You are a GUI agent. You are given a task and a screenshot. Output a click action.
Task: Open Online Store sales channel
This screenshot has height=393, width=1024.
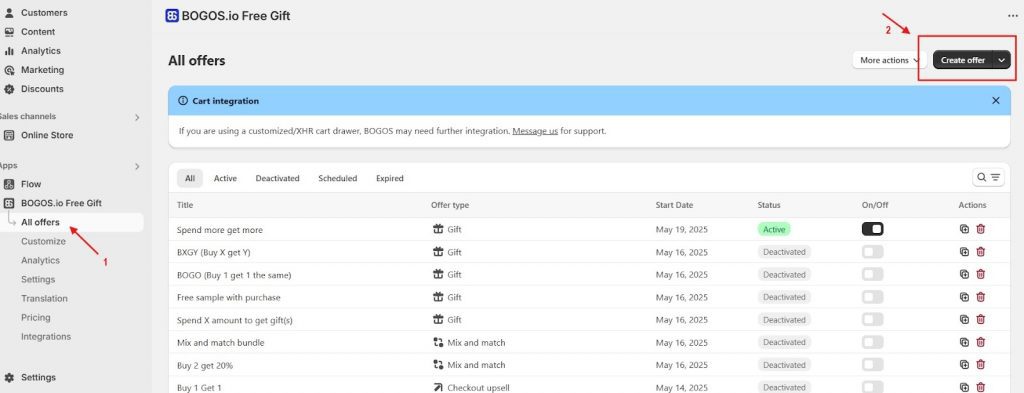(x=46, y=135)
